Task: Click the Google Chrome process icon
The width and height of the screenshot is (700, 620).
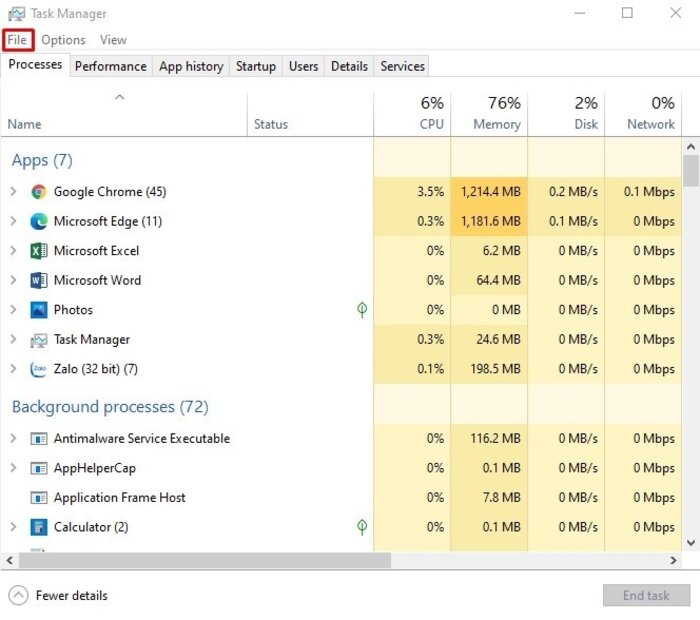Action: pyautogui.click(x=39, y=192)
